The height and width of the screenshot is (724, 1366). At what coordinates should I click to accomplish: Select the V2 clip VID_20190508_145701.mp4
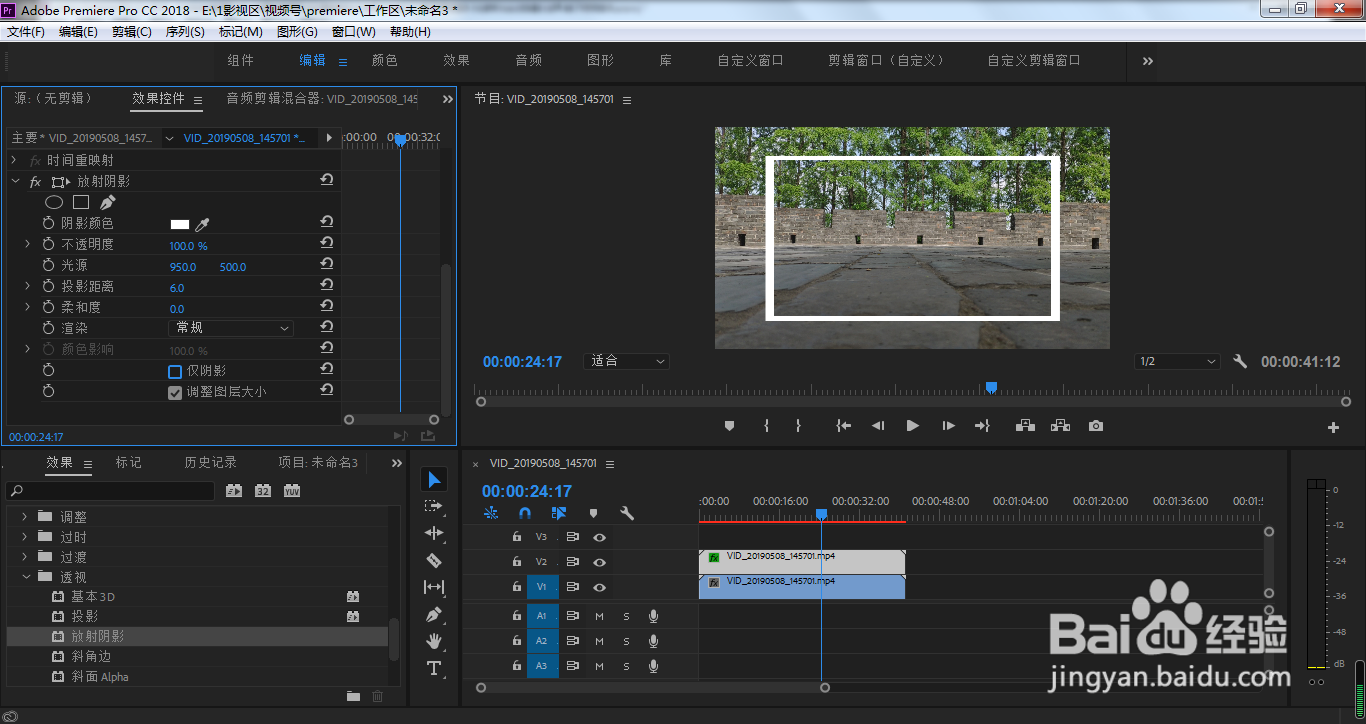tap(801, 562)
